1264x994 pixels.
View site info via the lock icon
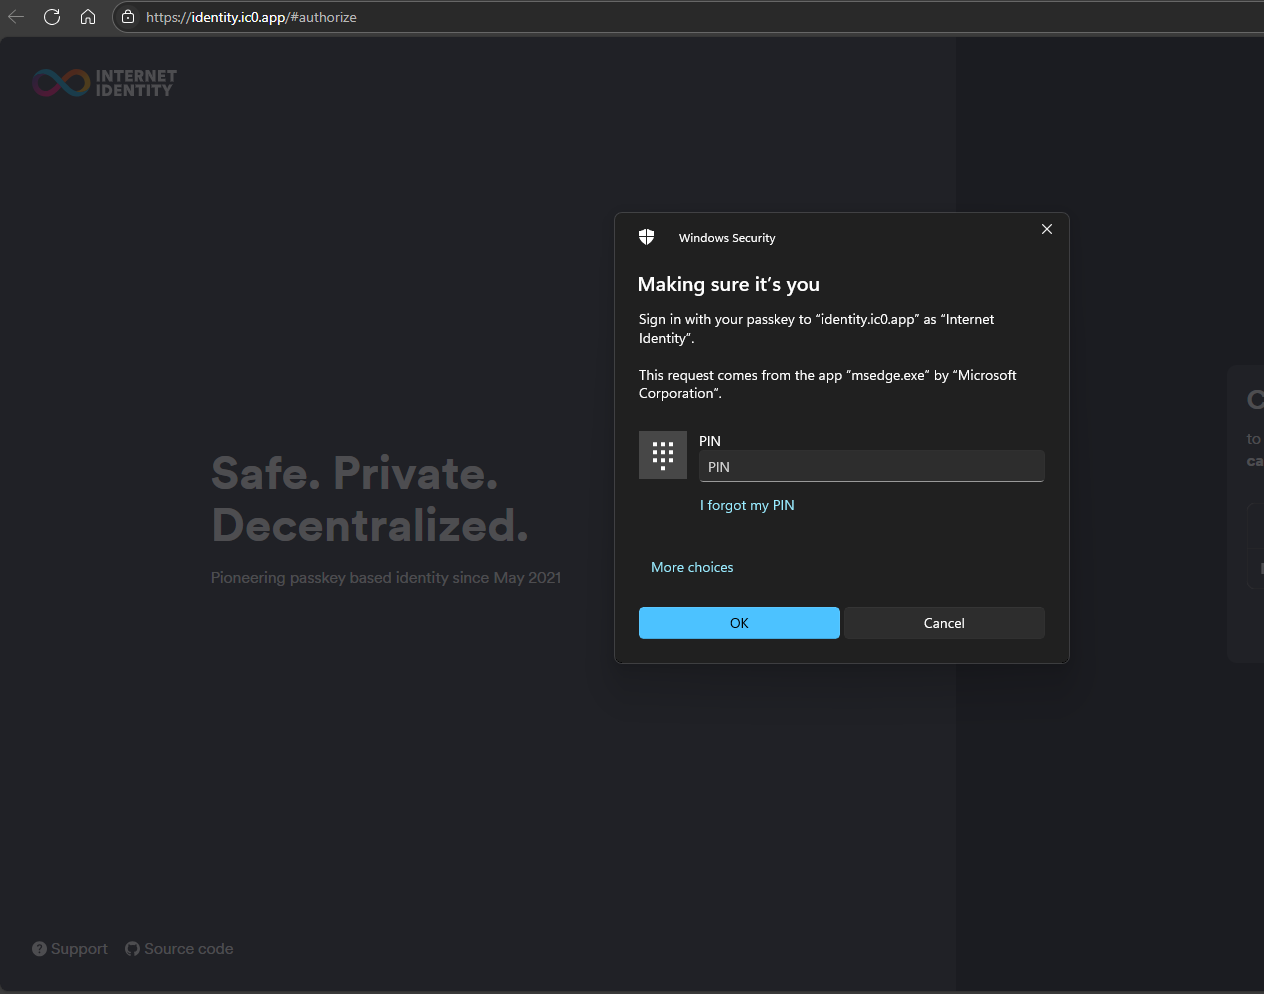pyautogui.click(x=128, y=17)
